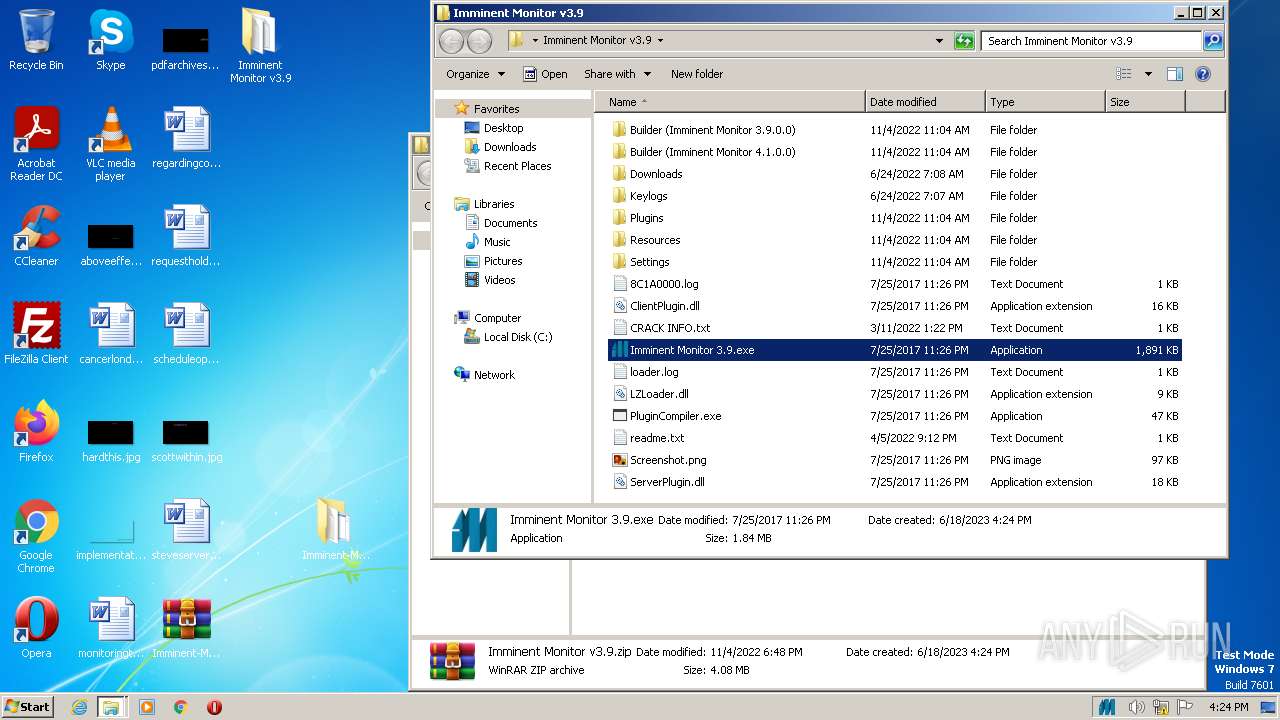Expand Change your view options arrow
1280x720 pixels.
coord(1148,74)
